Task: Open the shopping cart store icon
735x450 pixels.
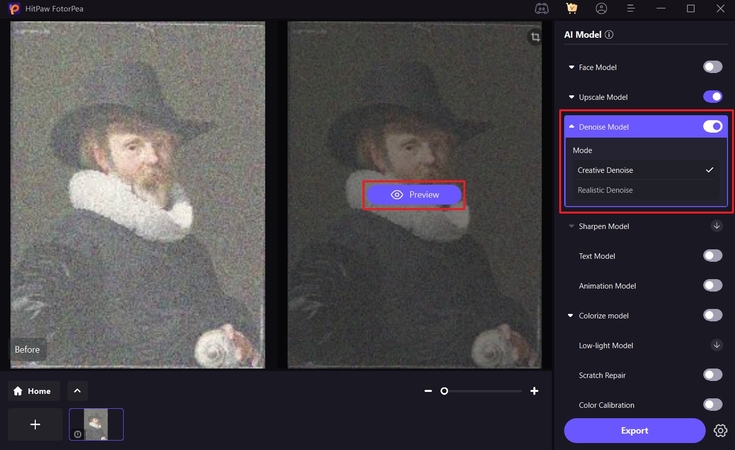Action: pyautogui.click(x=571, y=8)
